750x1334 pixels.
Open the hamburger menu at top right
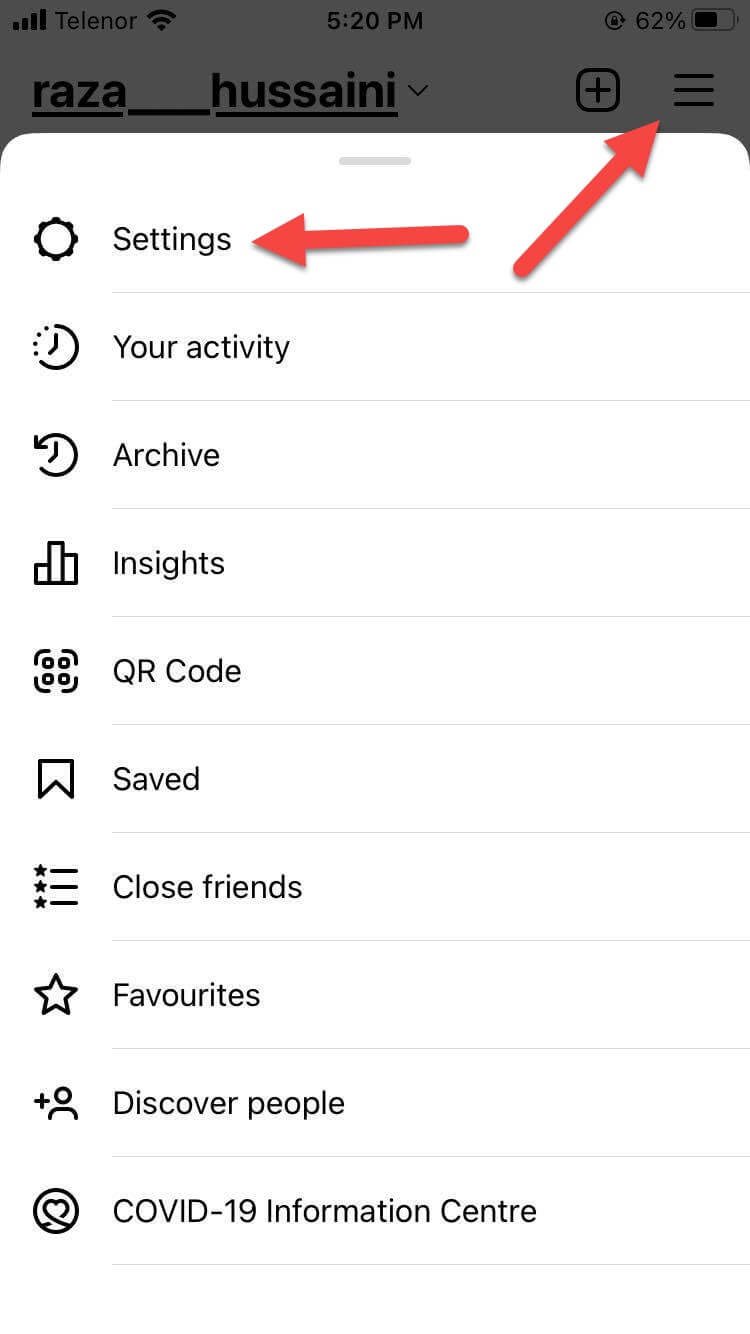tap(693, 91)
